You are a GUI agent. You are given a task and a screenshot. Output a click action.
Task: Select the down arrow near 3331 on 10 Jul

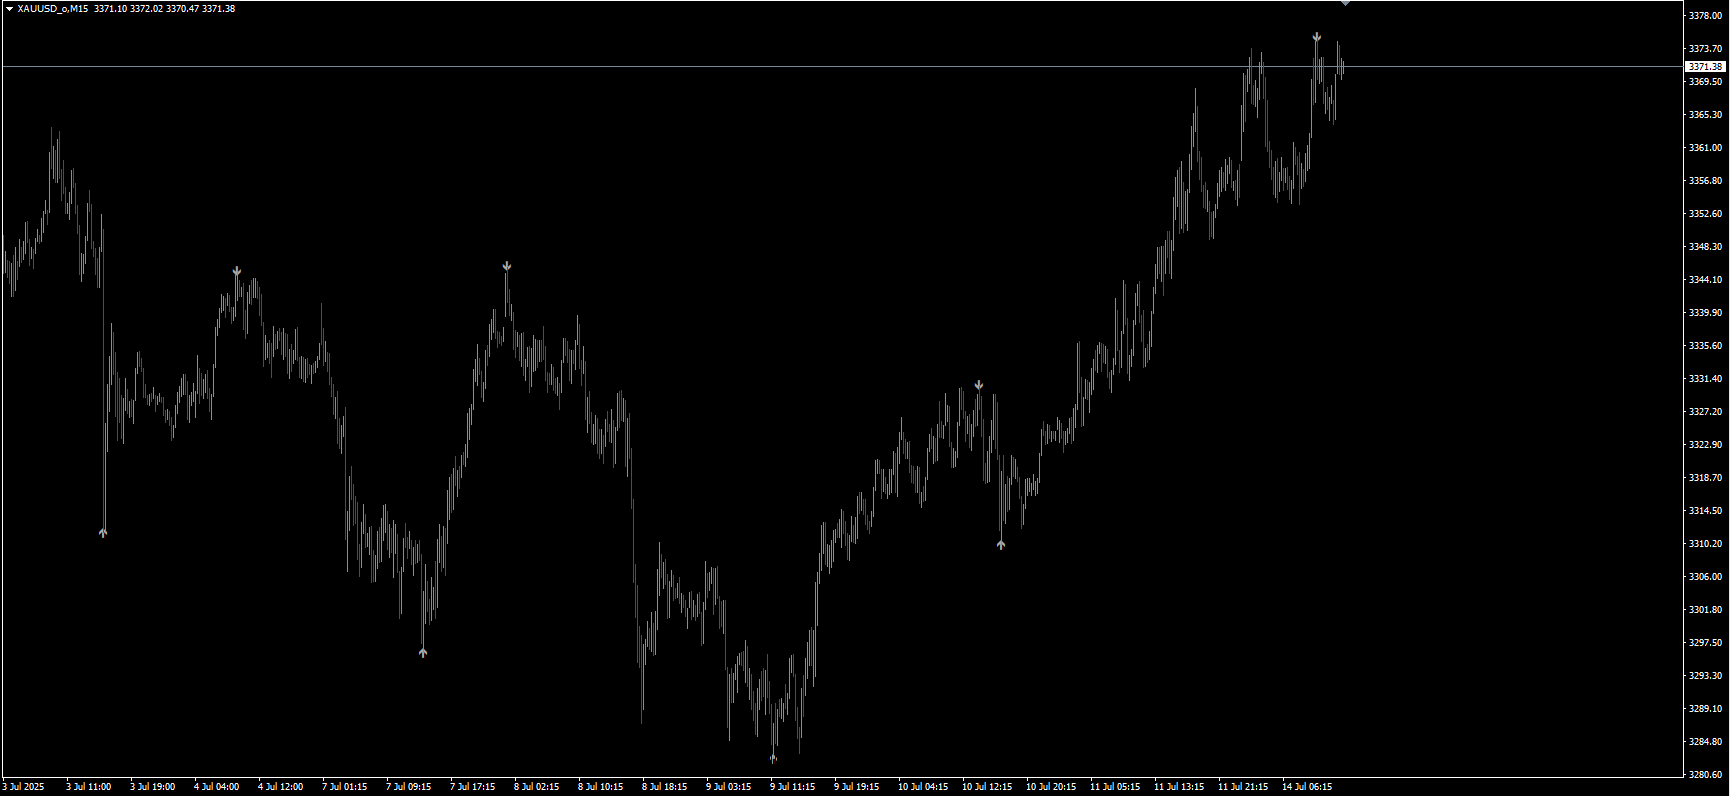[x=979, y=385]
